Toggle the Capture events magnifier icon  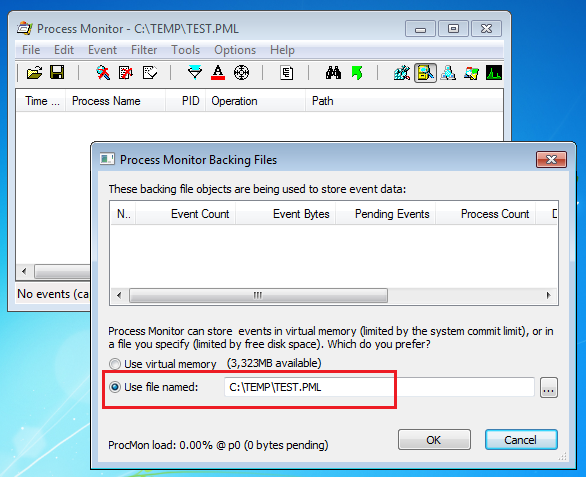coord(103,73)
